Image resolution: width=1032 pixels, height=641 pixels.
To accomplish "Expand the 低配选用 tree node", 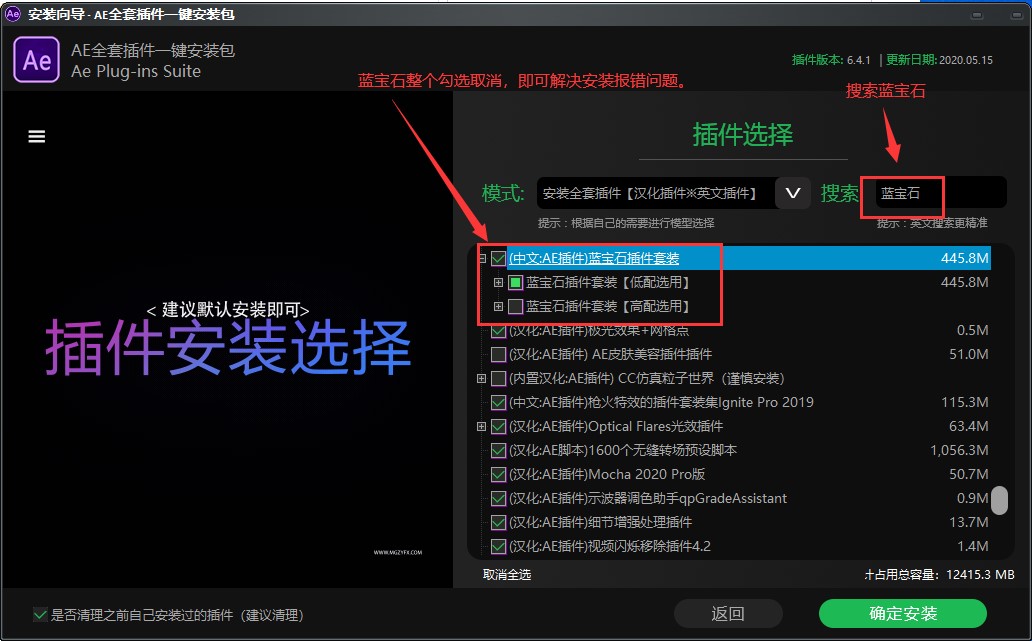I will pyautogui.click(x=499, y=283).
